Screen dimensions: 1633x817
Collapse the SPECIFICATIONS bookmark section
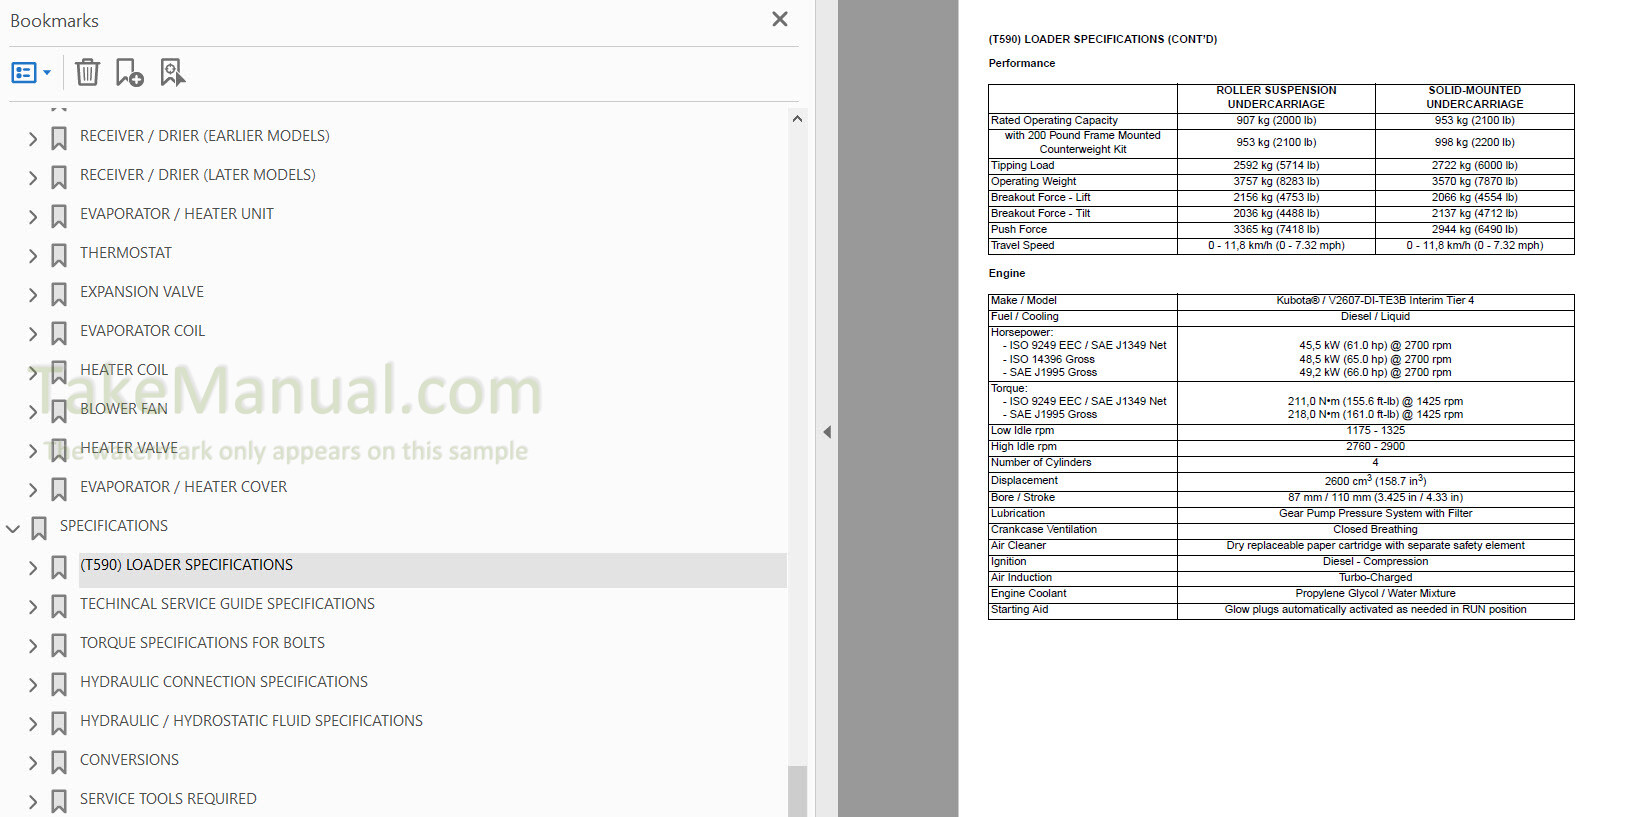point(13,529)
